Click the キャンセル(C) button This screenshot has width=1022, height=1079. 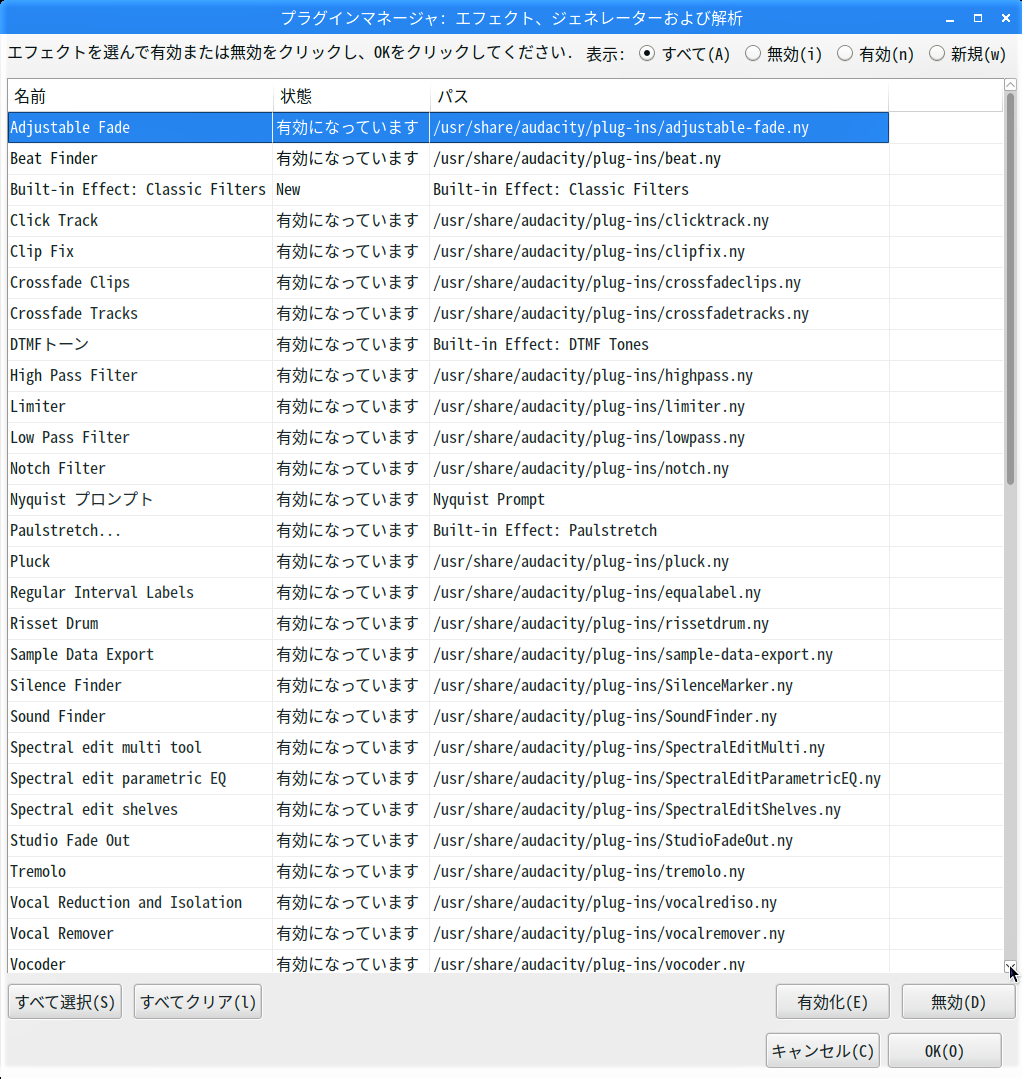[x=822, y=1051]
